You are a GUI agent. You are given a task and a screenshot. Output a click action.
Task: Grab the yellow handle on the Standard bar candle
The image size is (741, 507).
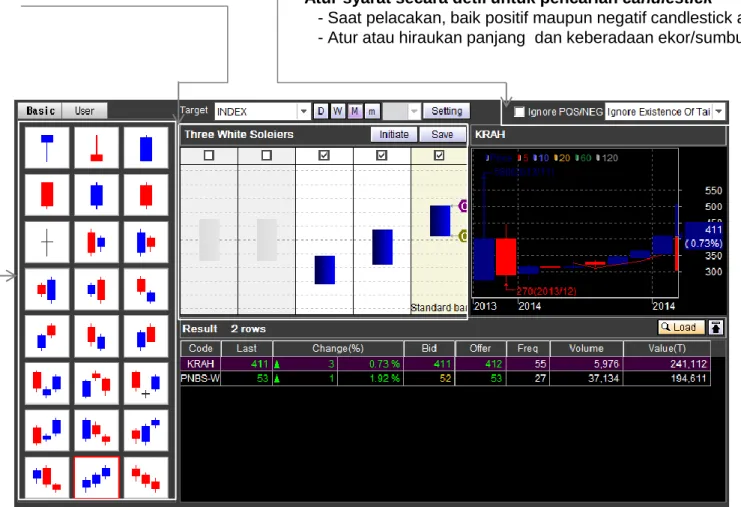464,235
